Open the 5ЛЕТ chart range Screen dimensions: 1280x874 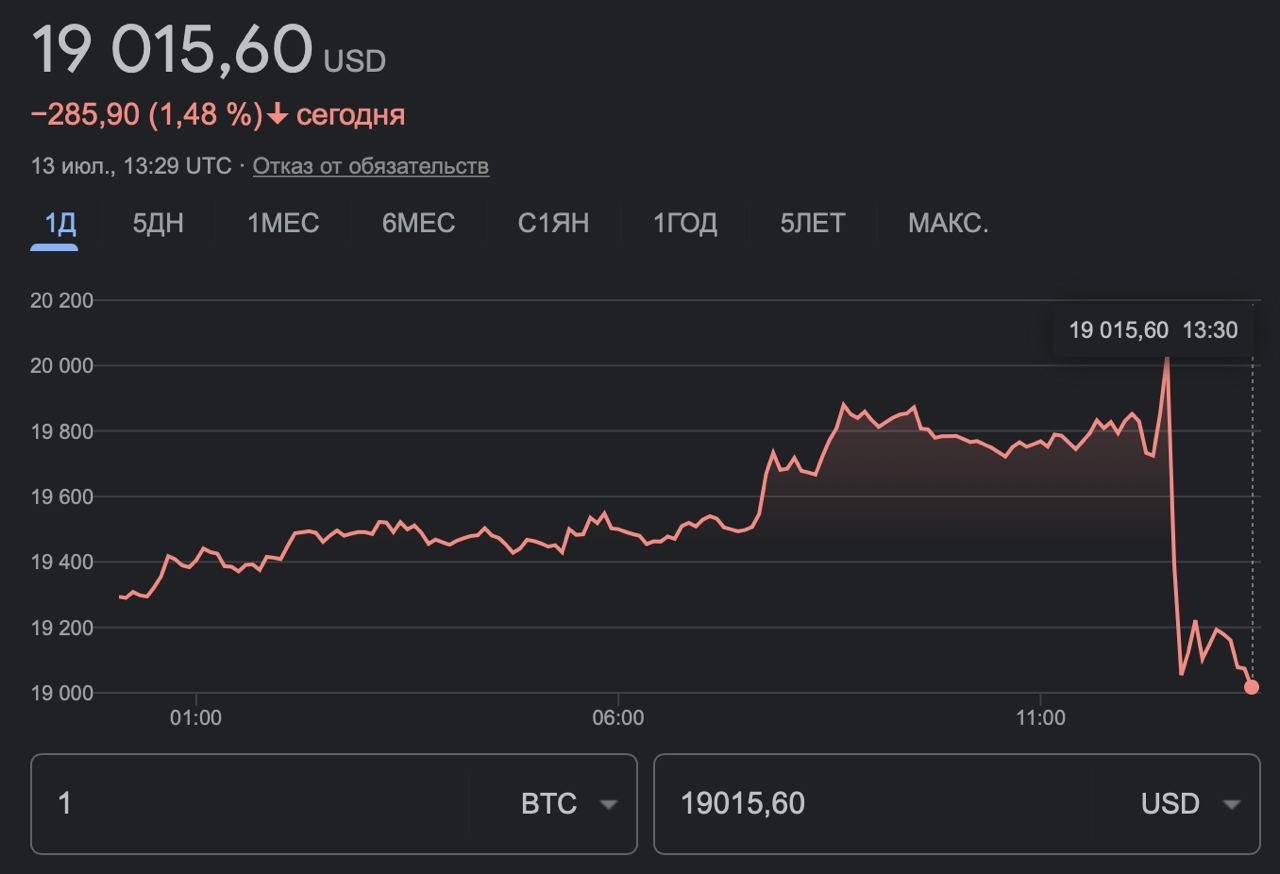(812, 223)
